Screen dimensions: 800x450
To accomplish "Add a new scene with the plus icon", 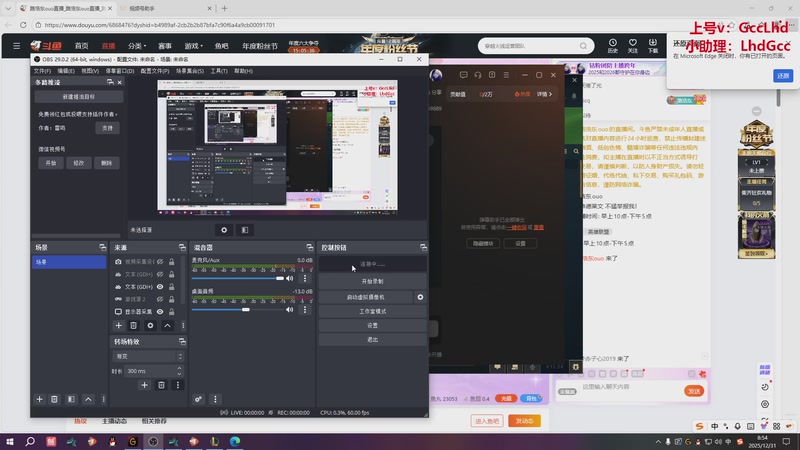I will pyautogui.click(x=39, y=399).
